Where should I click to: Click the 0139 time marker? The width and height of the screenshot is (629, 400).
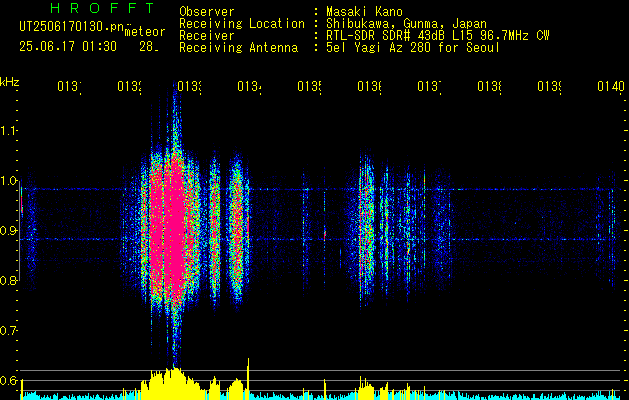pyautogui.click(x=549, y=86)
